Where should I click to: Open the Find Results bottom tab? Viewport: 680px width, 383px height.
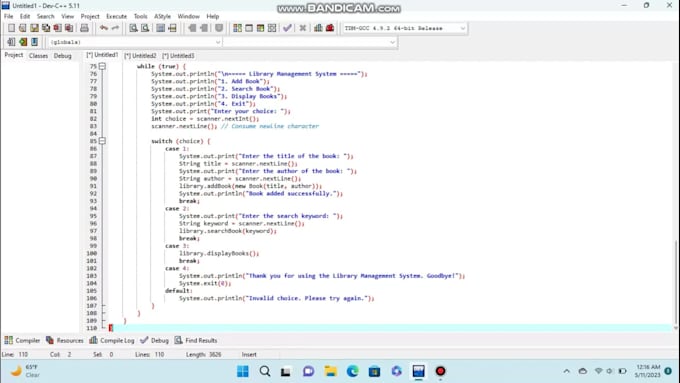coord(196,340)
